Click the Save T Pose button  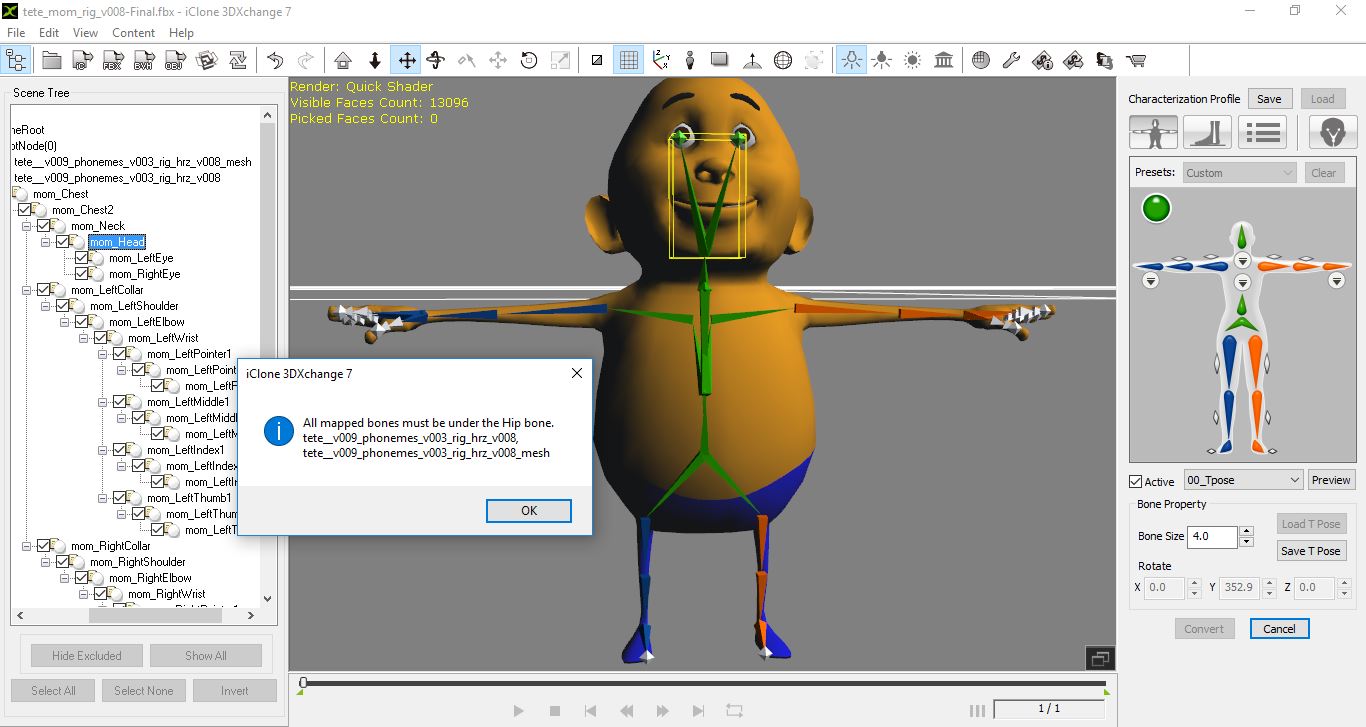click(x=1311, y=551)
